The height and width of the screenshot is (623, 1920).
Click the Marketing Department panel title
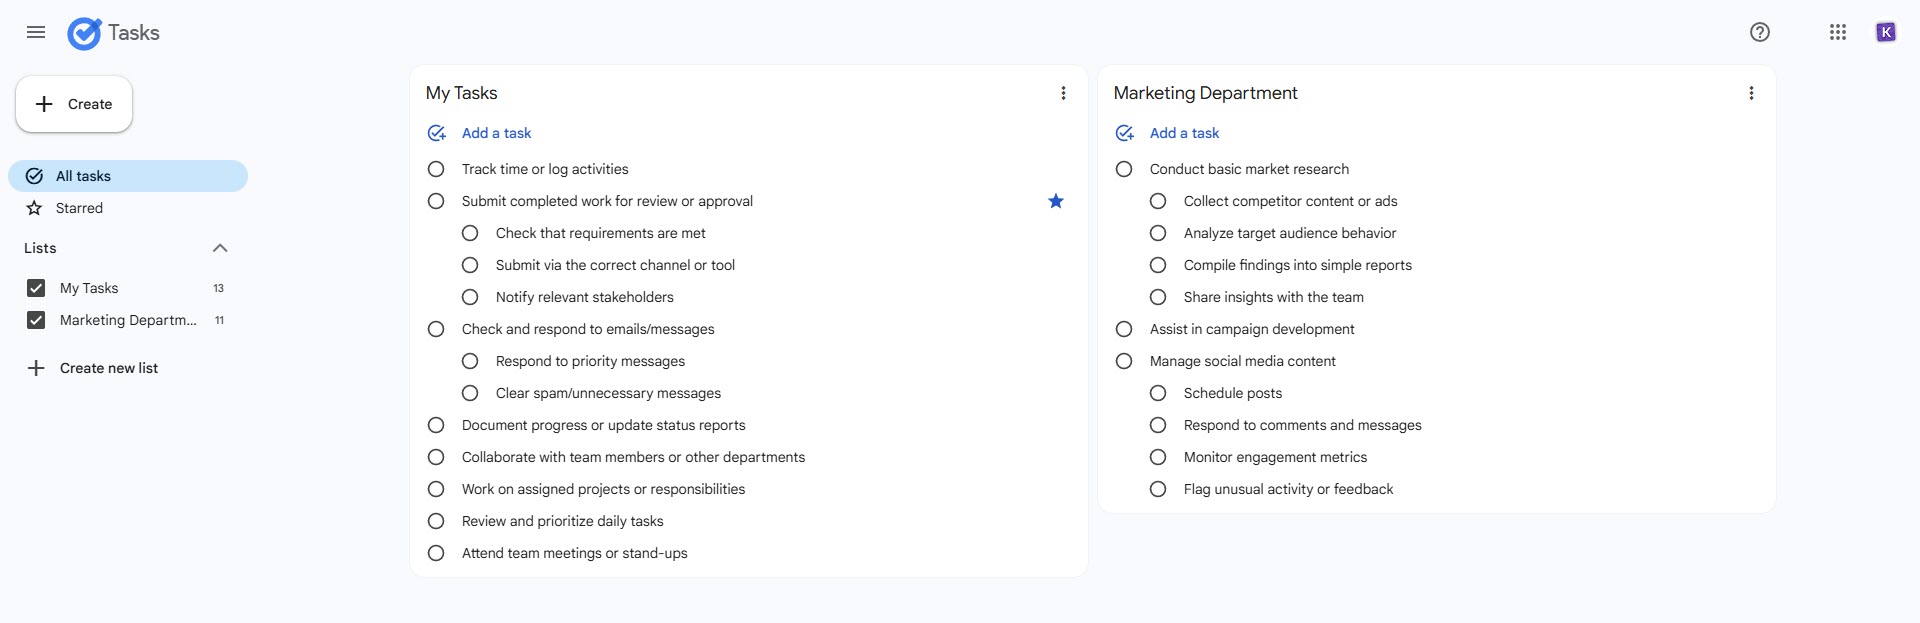click(1205, 93)
